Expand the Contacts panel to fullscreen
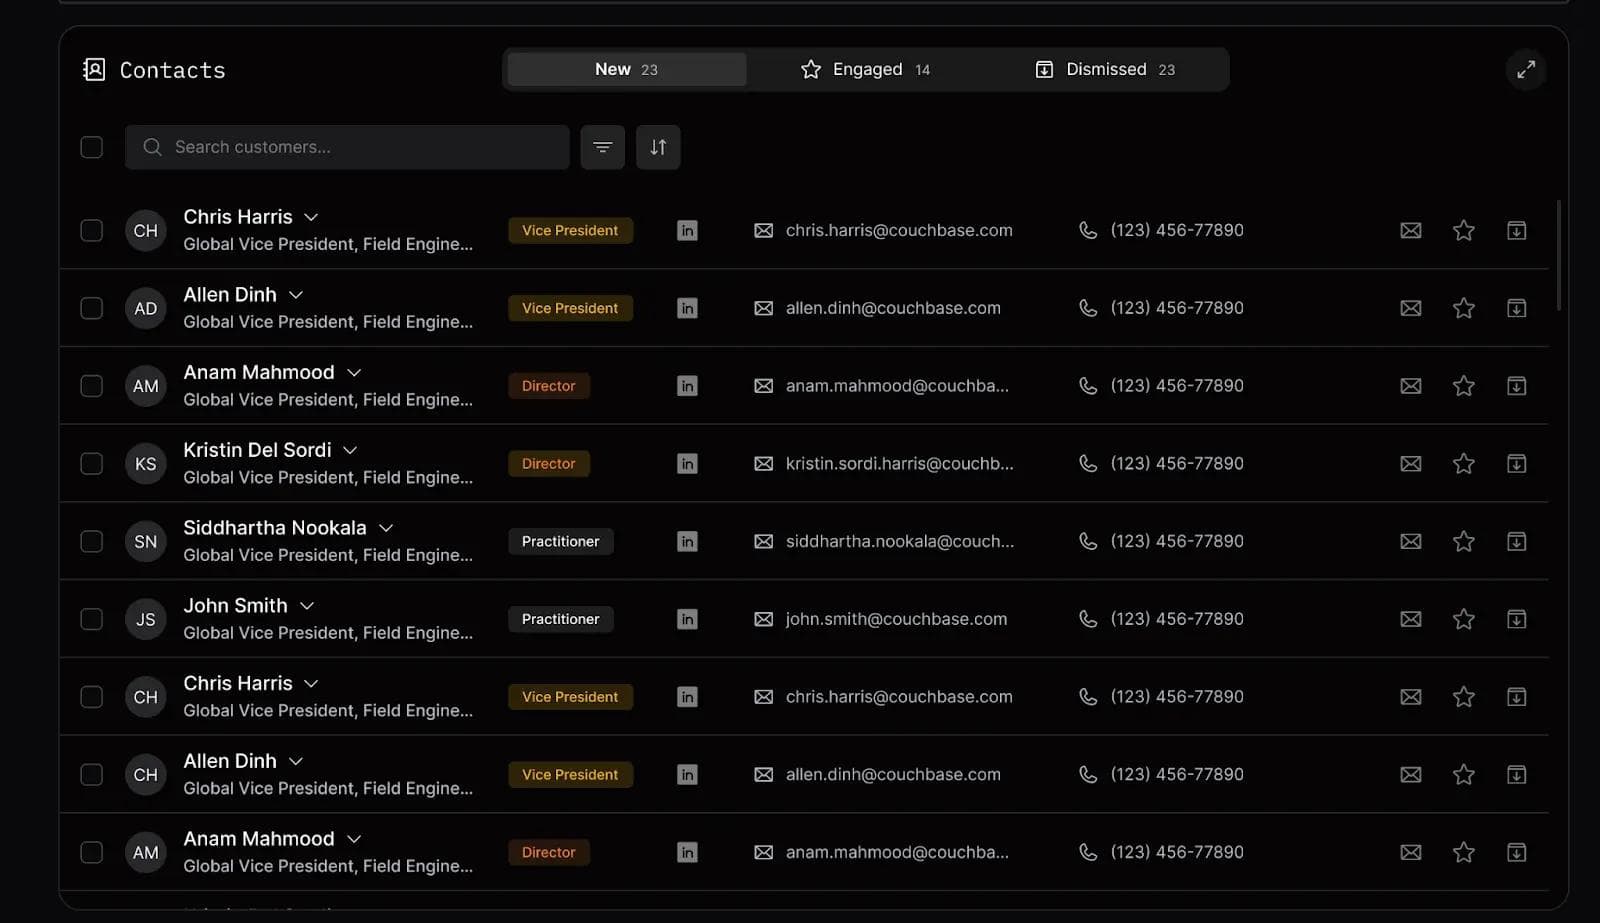This screenshot has width=1600, height=923. tap(1525, 69)
